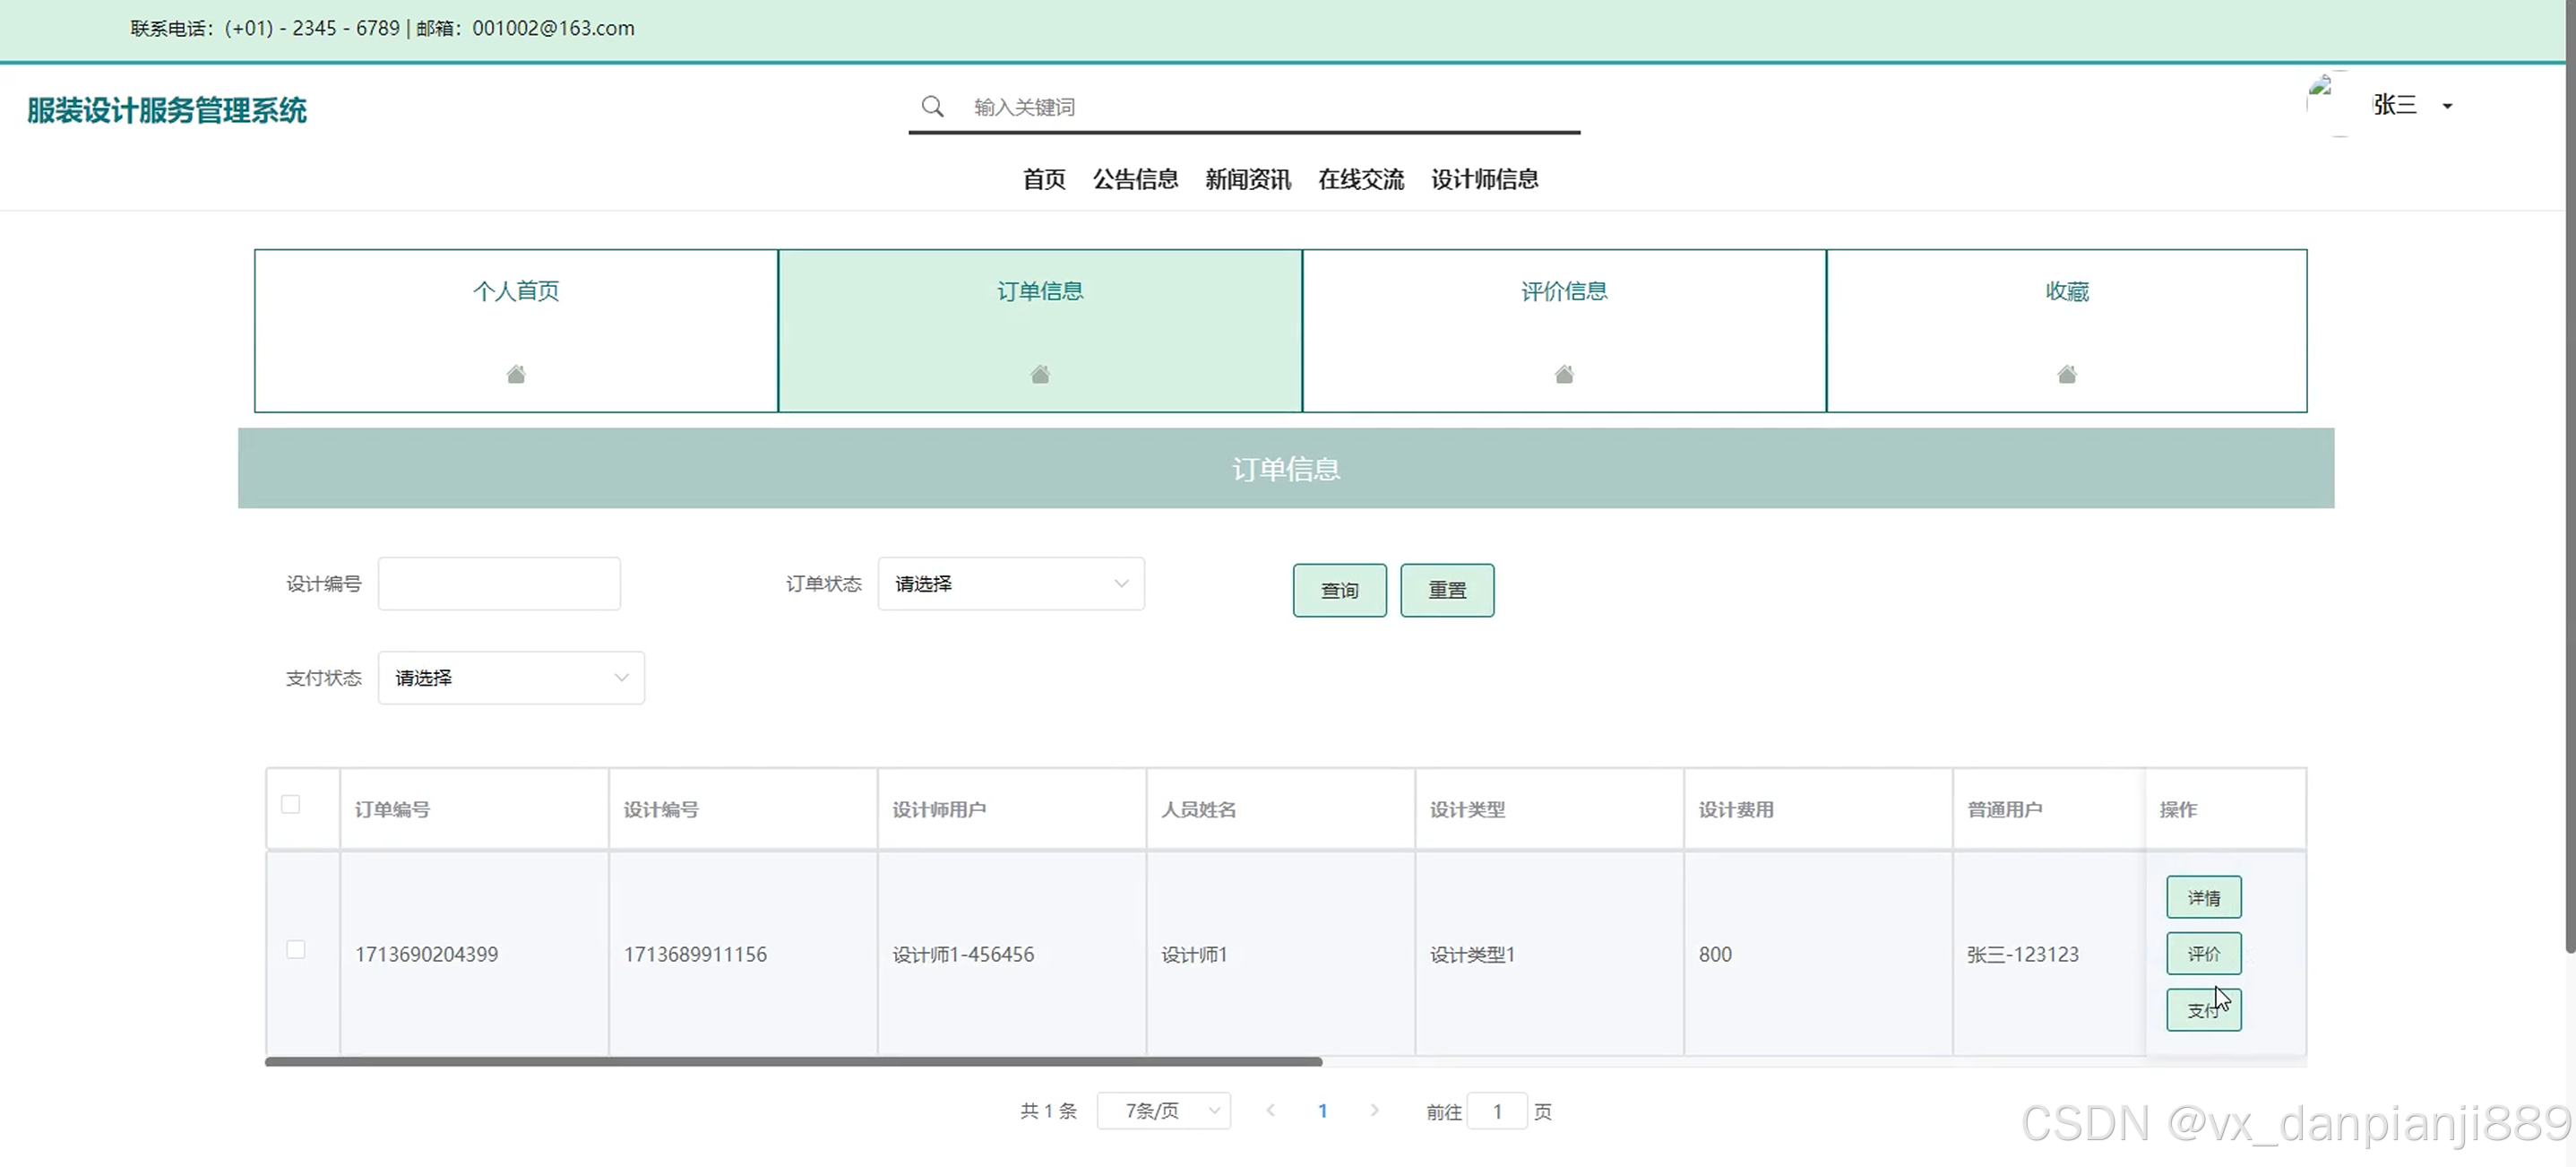Open 设计师信息 in navigation menu
The width and height of the screenshot is (2576, 1167).
[x=1484, y=179]
